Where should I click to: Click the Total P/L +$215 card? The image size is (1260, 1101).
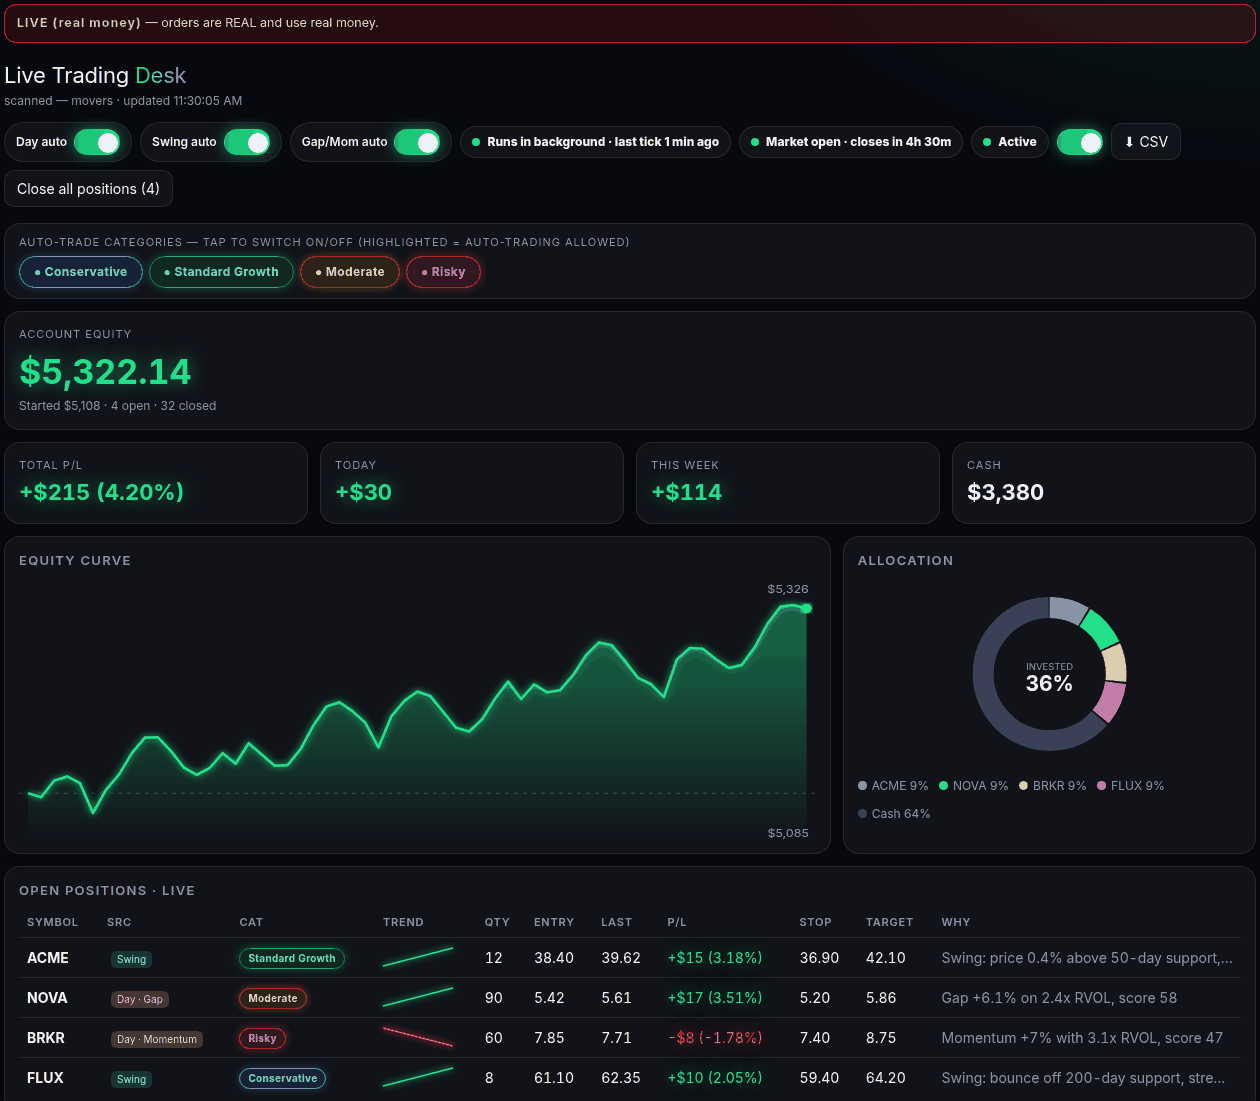156,483
